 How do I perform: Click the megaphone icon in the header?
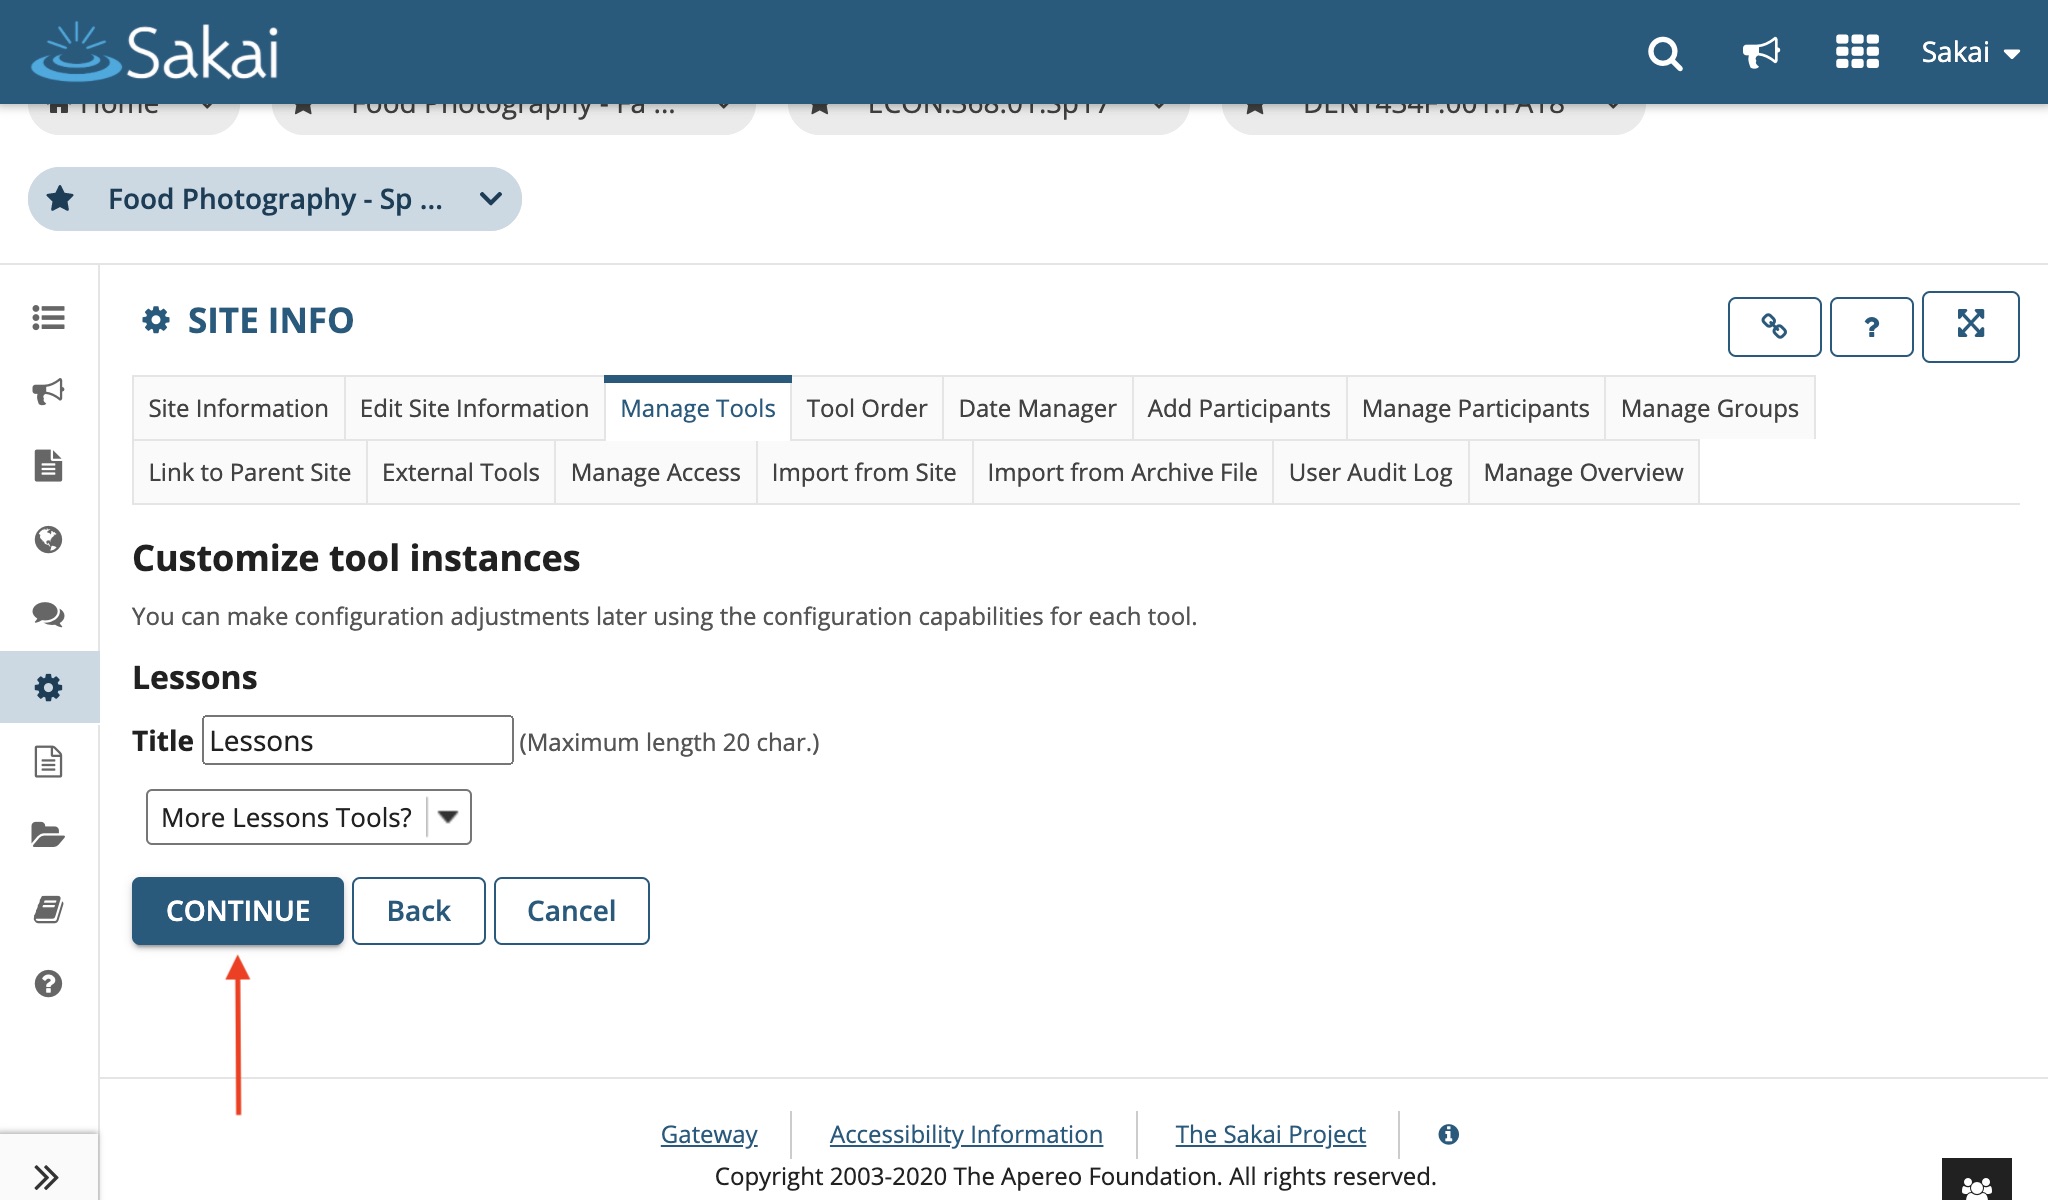(x=1761, y=53)
